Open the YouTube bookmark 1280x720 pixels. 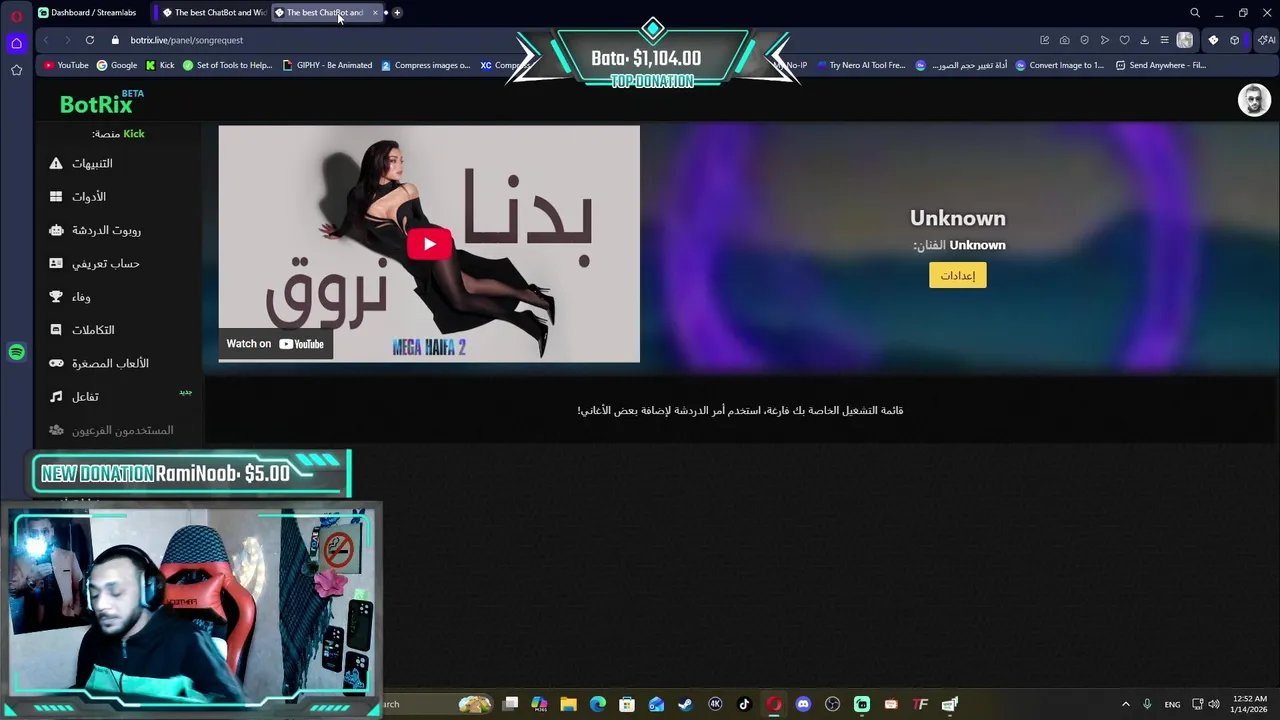[66, 65]
